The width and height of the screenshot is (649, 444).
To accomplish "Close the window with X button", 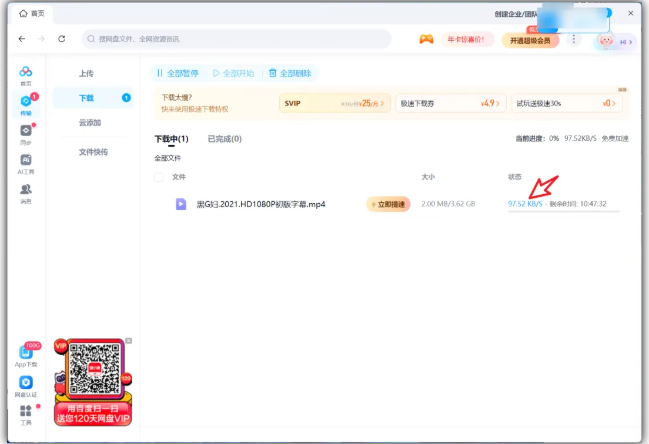I will [x=630, y=13].
